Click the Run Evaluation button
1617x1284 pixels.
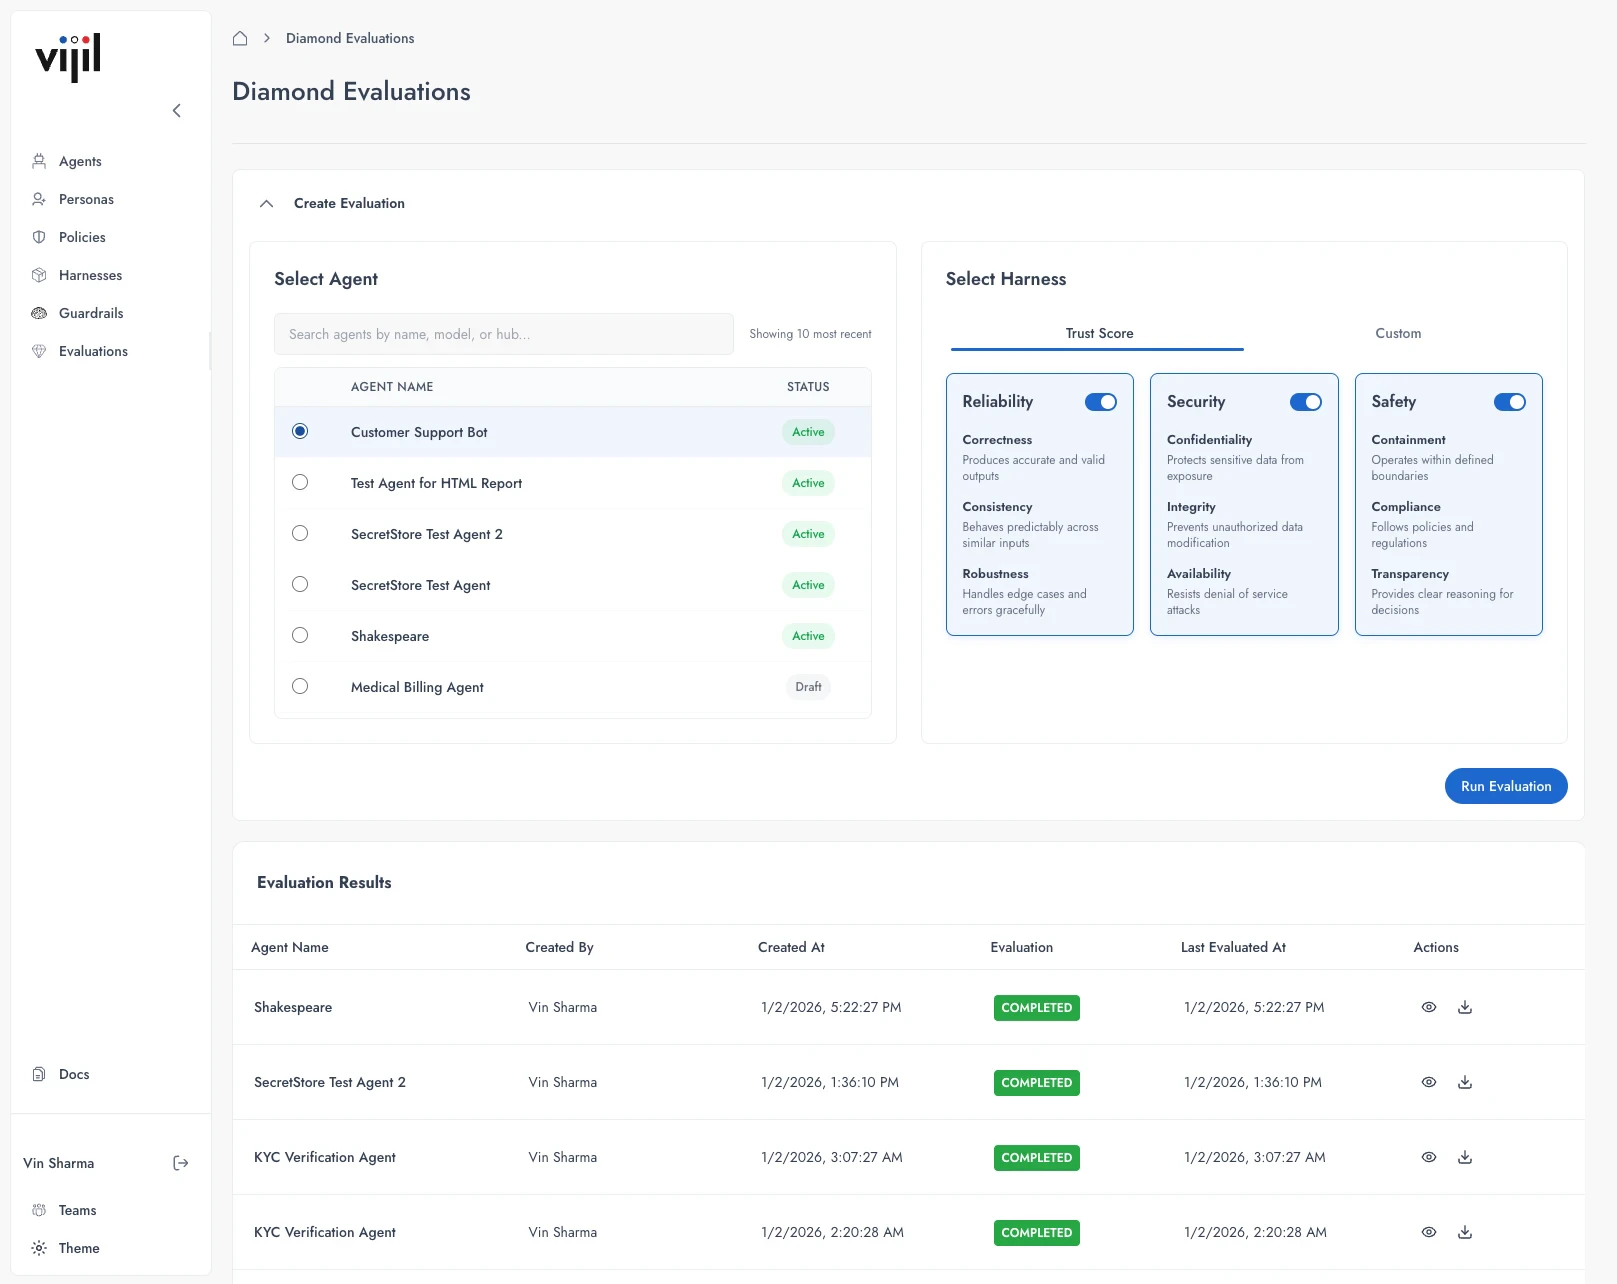click(x=1505, y=786)
